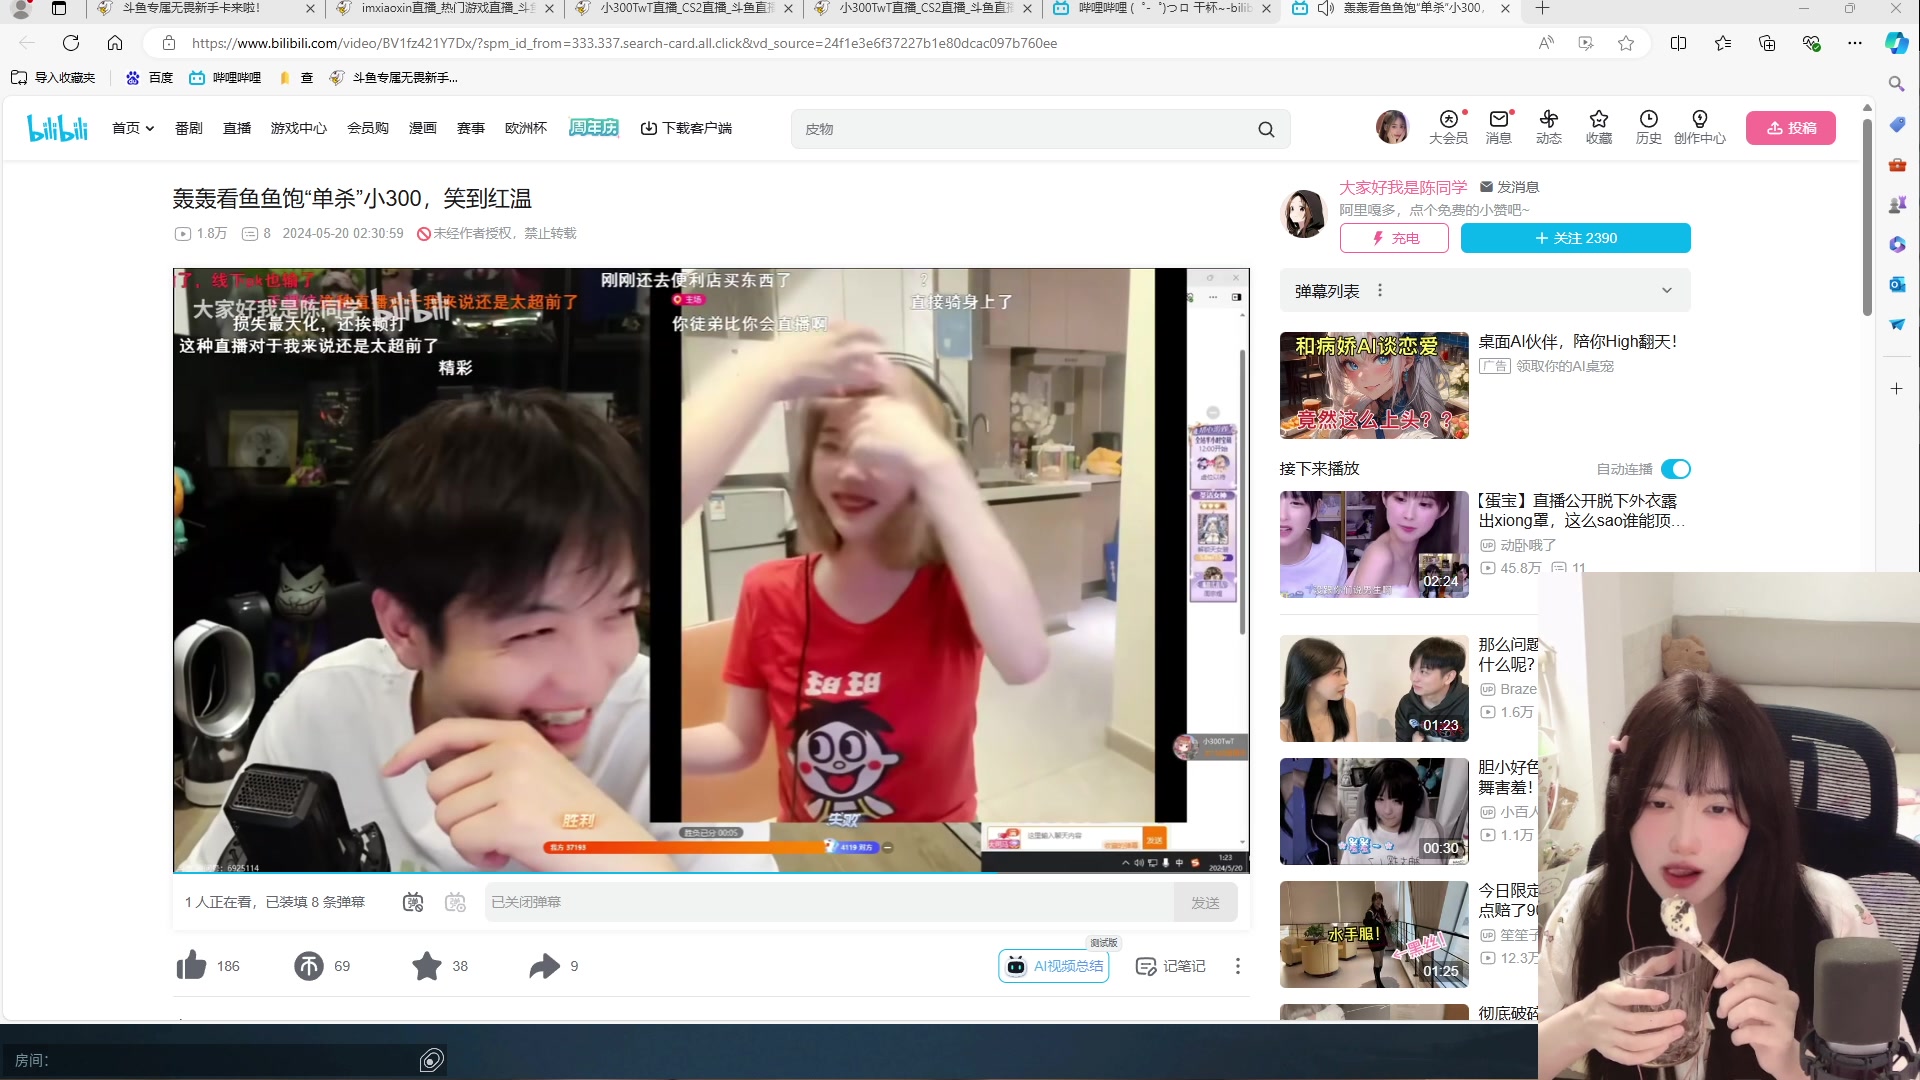Click the search magnifier icon
1920x1080 pixels.
click(x=1266, y=129)
